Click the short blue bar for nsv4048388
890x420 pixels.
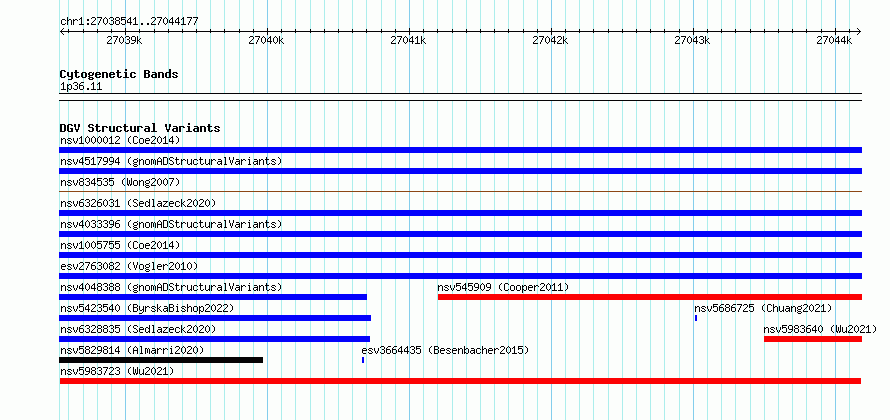(213, 297)
